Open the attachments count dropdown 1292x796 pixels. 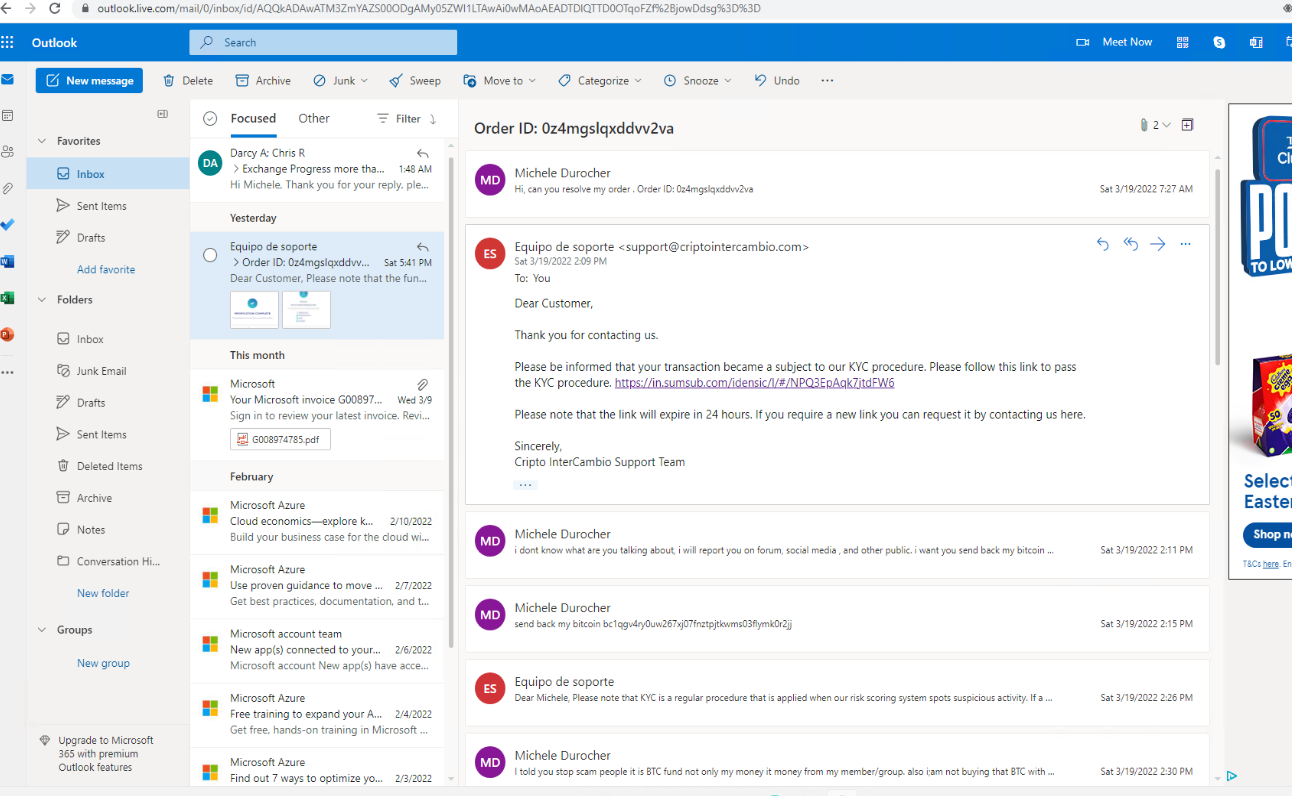click(1155, 125)
